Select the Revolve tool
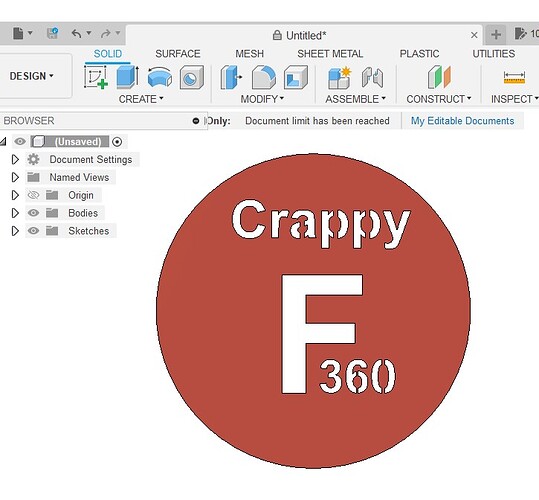The image size is (539, 500). 160,77
